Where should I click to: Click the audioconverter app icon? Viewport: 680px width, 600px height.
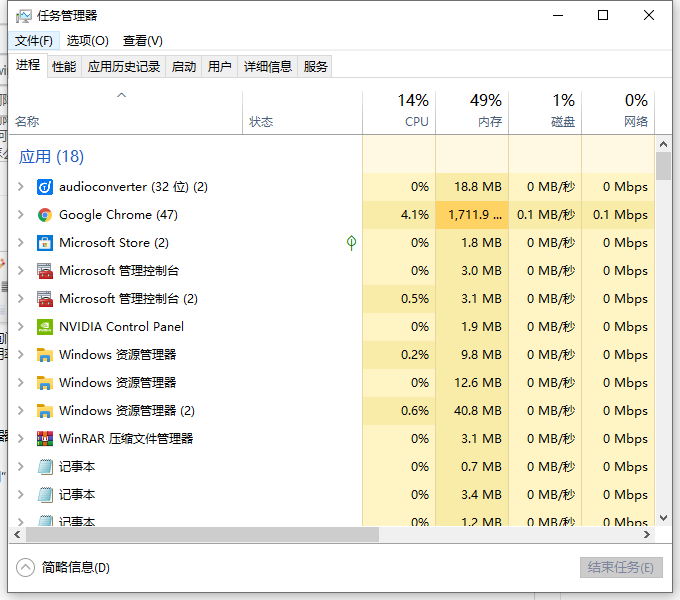click(x=44, y=187)
